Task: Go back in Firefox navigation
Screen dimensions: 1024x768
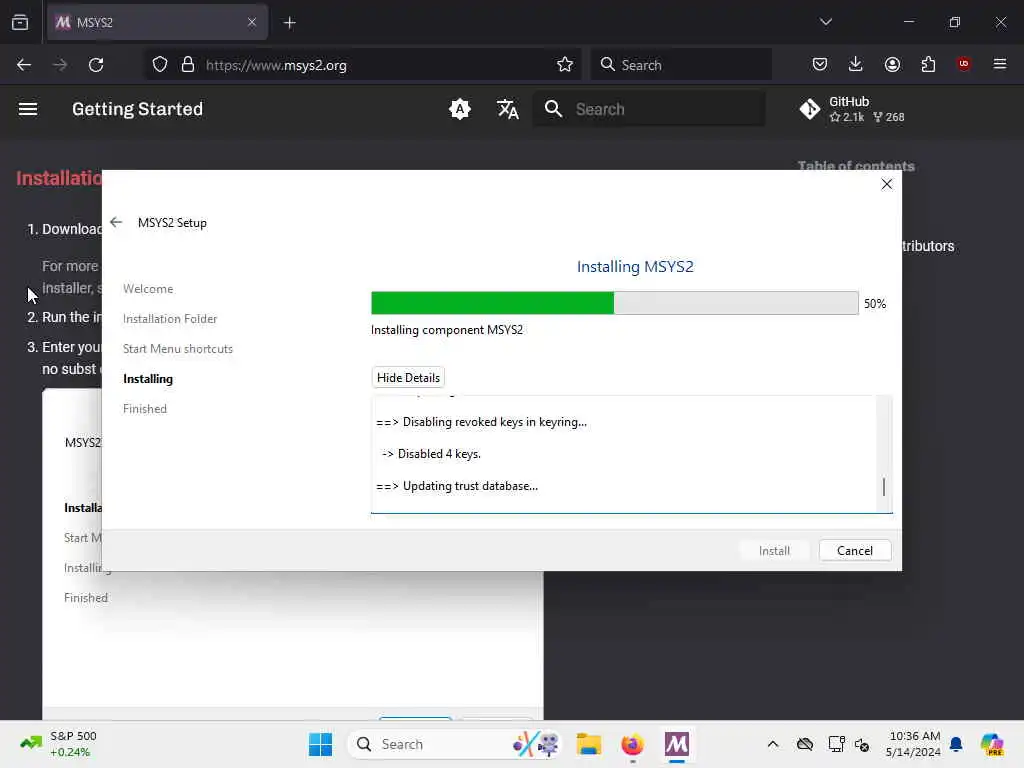Action: [24, 65]
